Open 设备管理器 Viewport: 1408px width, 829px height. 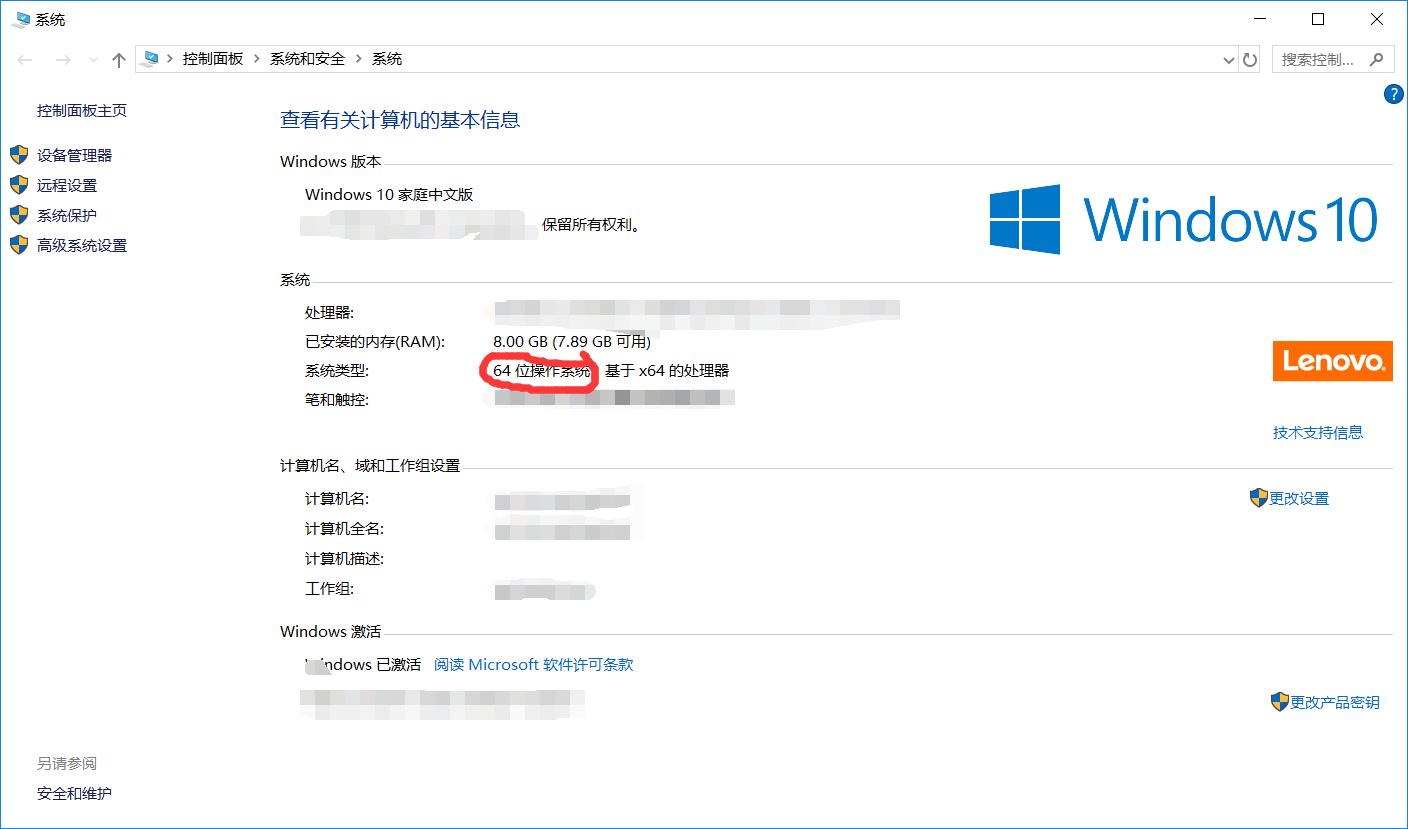74,155
